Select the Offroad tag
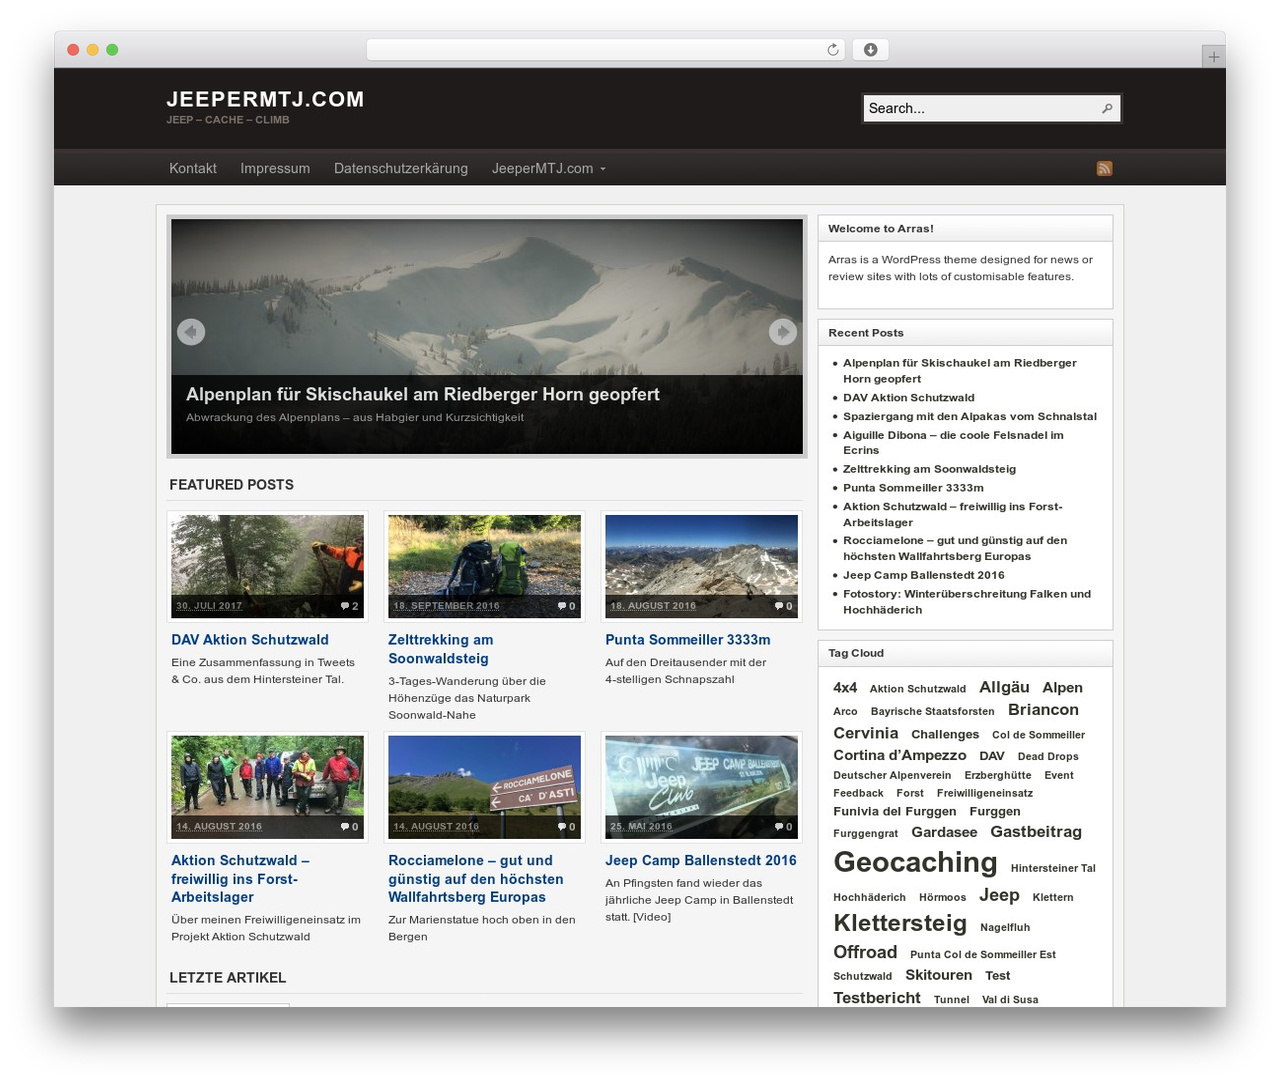 865,952
